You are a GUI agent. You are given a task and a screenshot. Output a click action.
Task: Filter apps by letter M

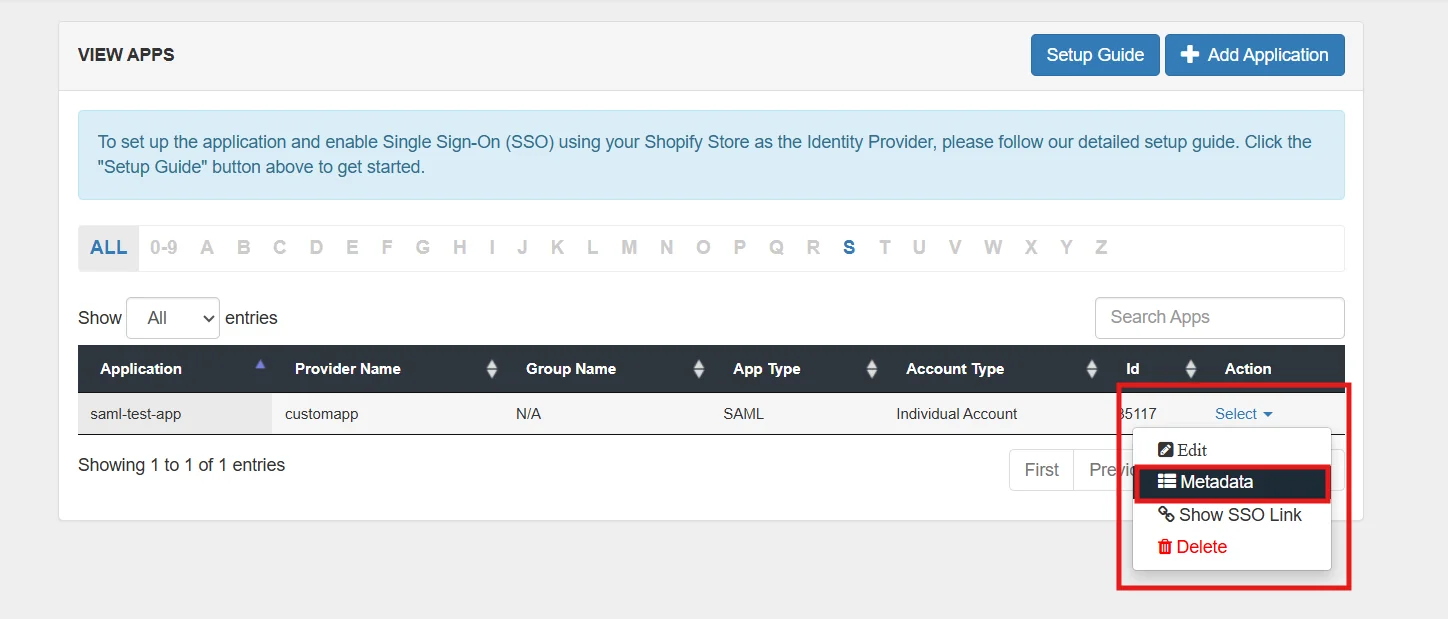629,247
